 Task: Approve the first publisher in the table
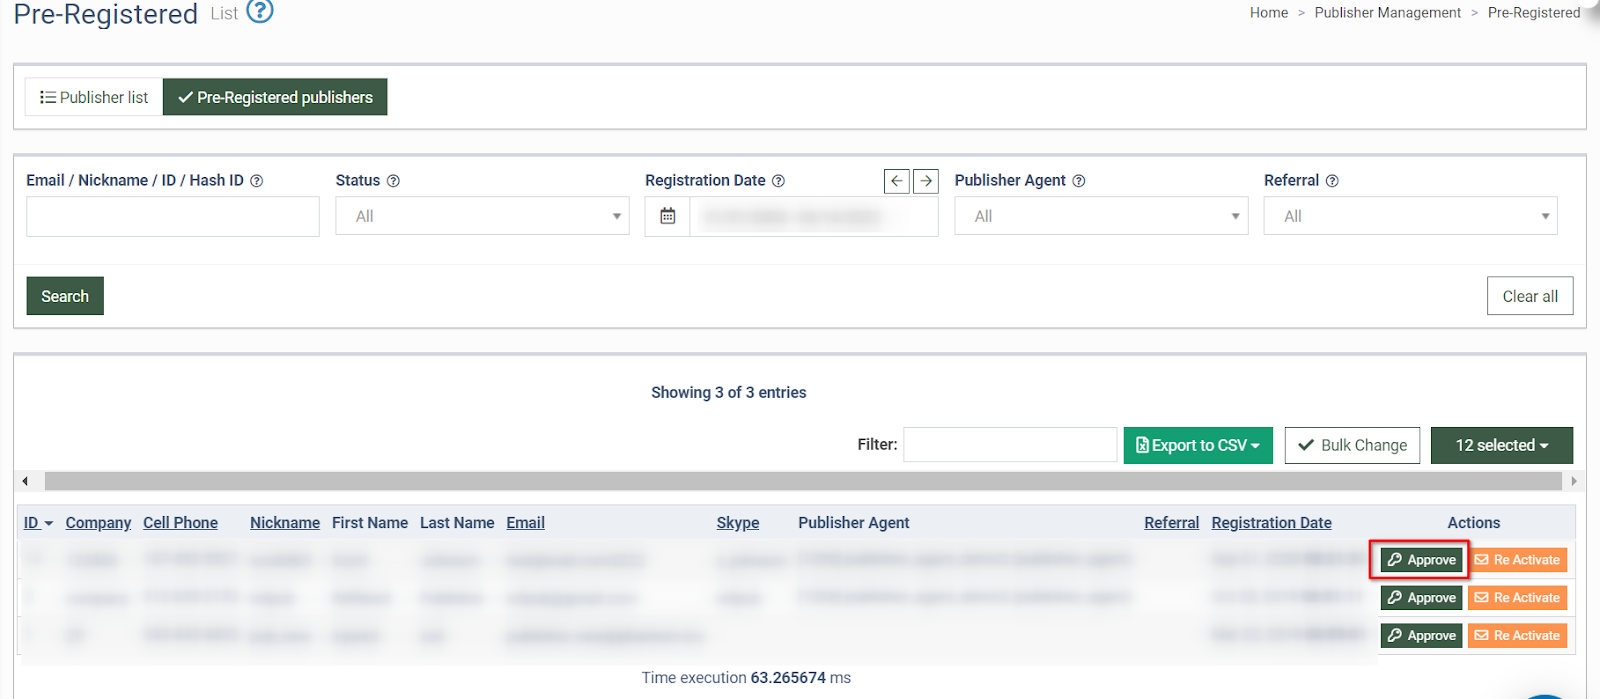tap(1421, 560)
